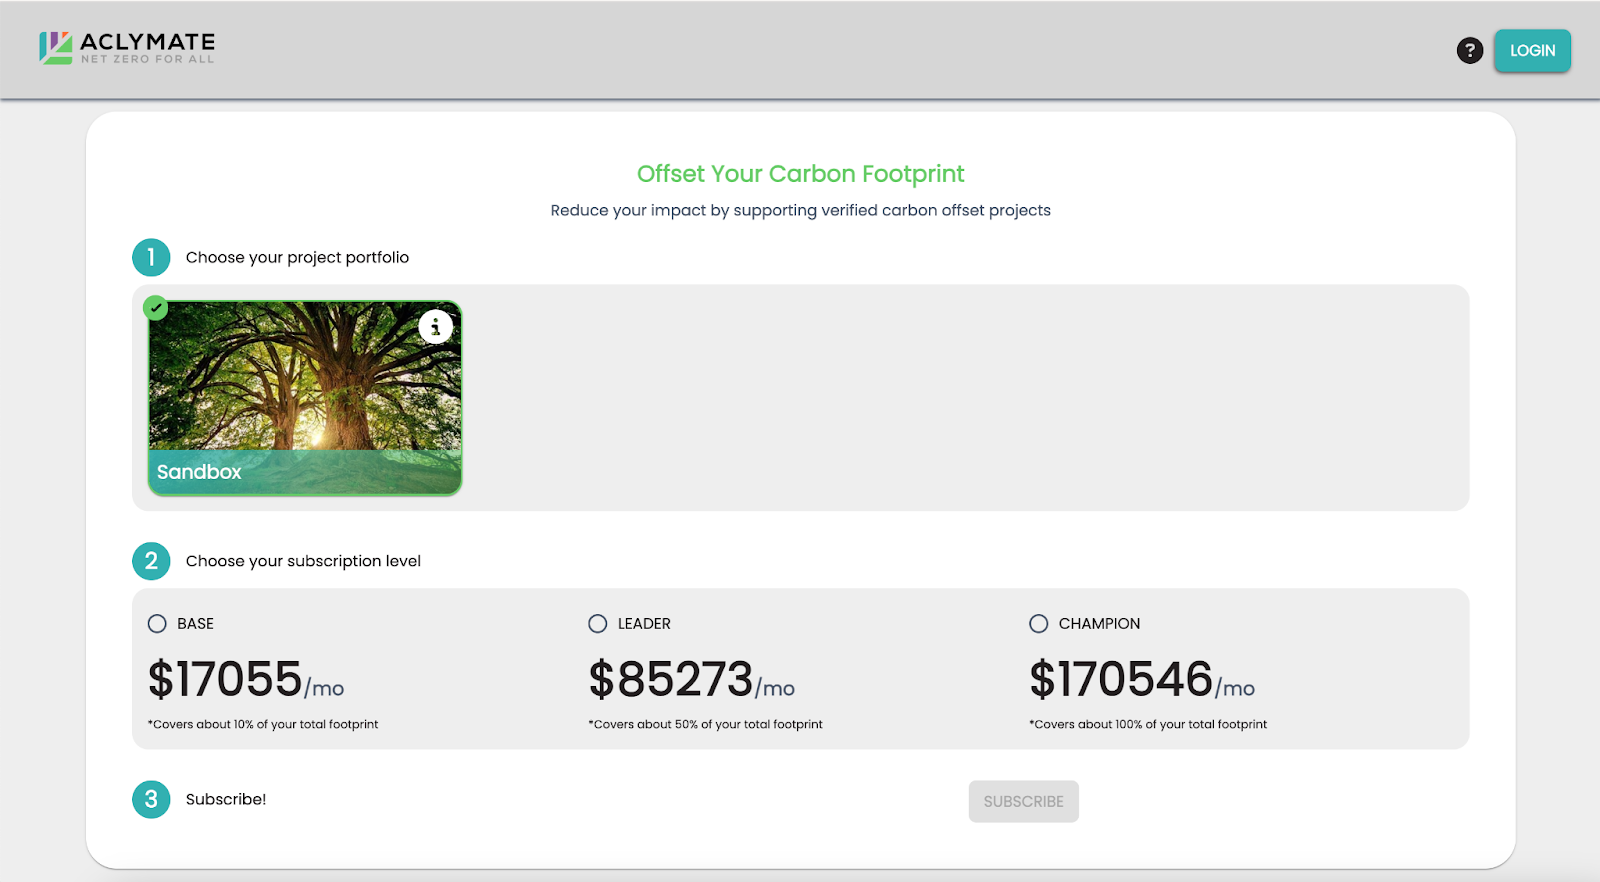Click 'Covers about 100% of your total footprint'
The height and width of the screenshot is (882, 1600).
point(1148,724)
